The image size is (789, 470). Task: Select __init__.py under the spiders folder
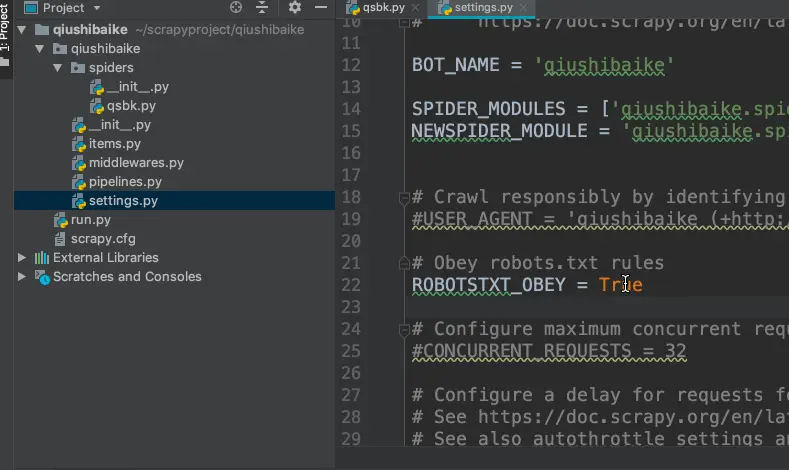(137, 87)
